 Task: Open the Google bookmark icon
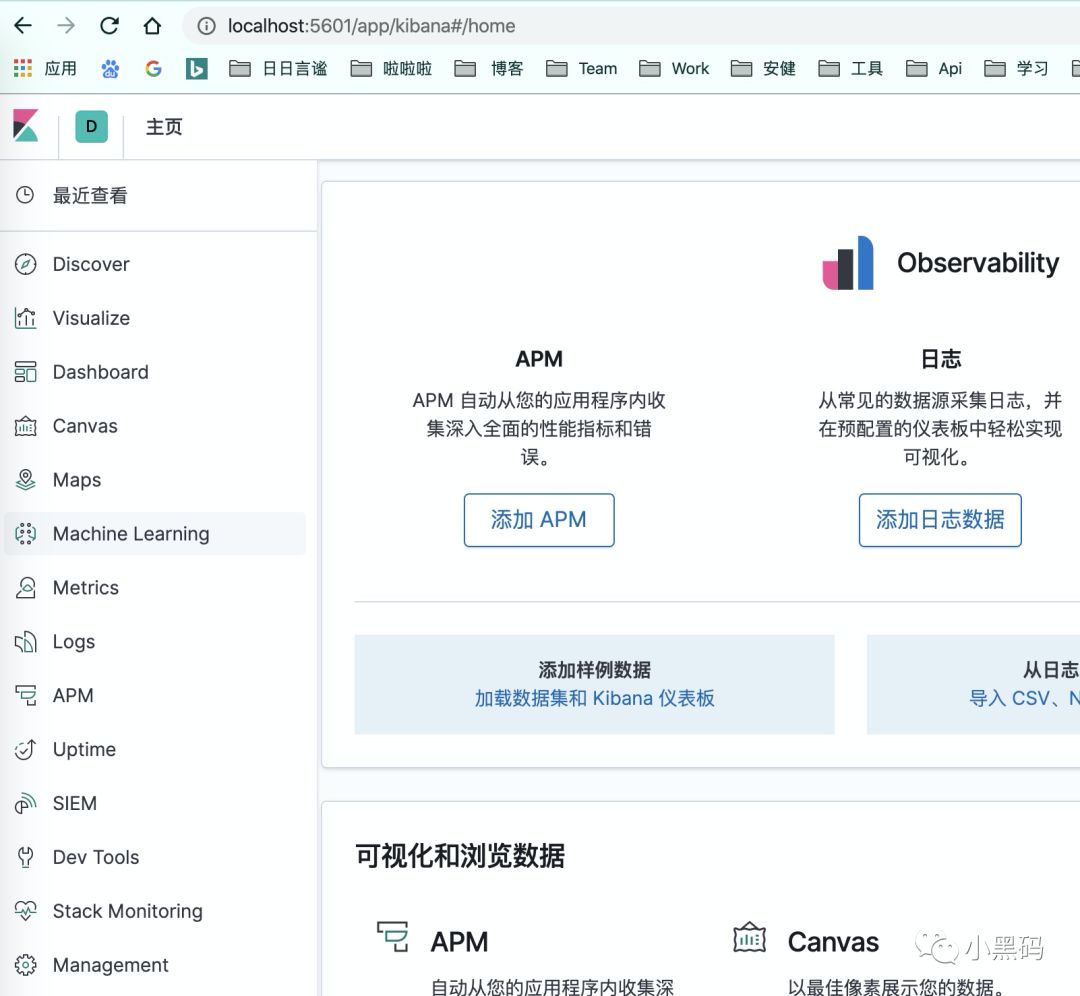(154, 68)
